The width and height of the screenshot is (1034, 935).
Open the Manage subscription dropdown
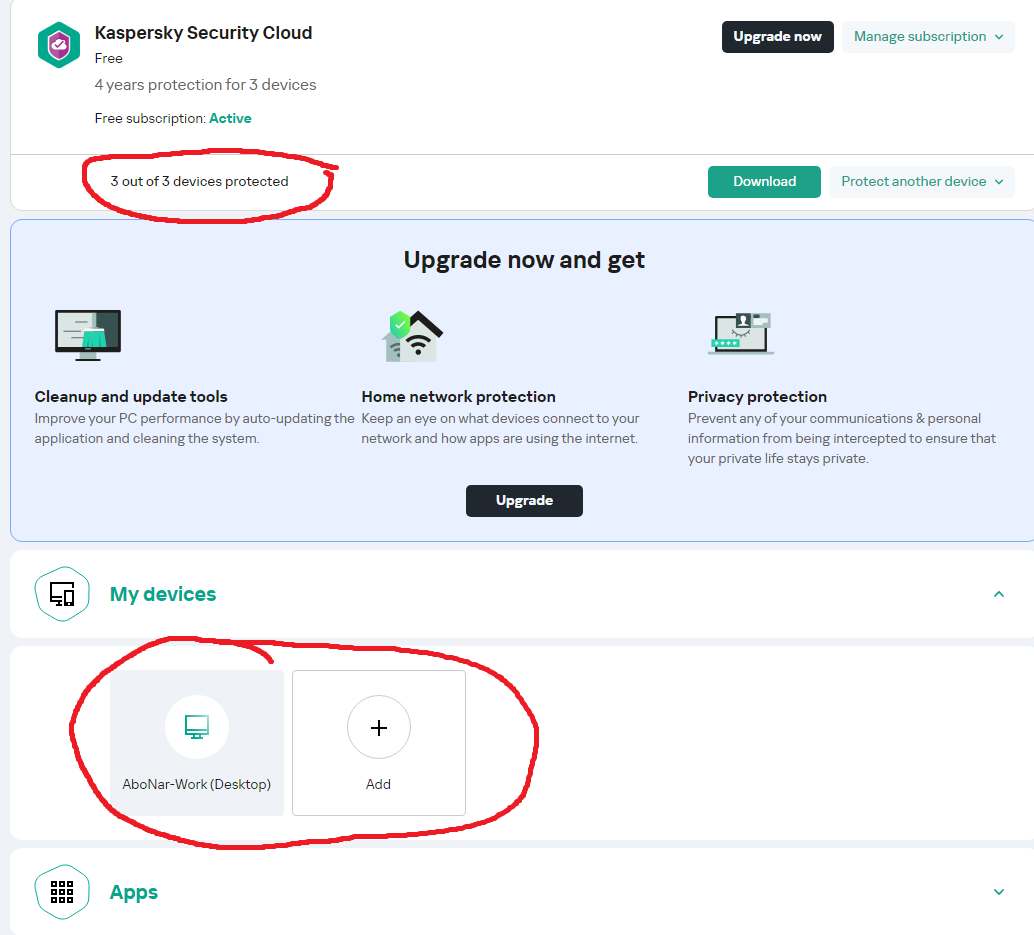click(x=928, y=37)
